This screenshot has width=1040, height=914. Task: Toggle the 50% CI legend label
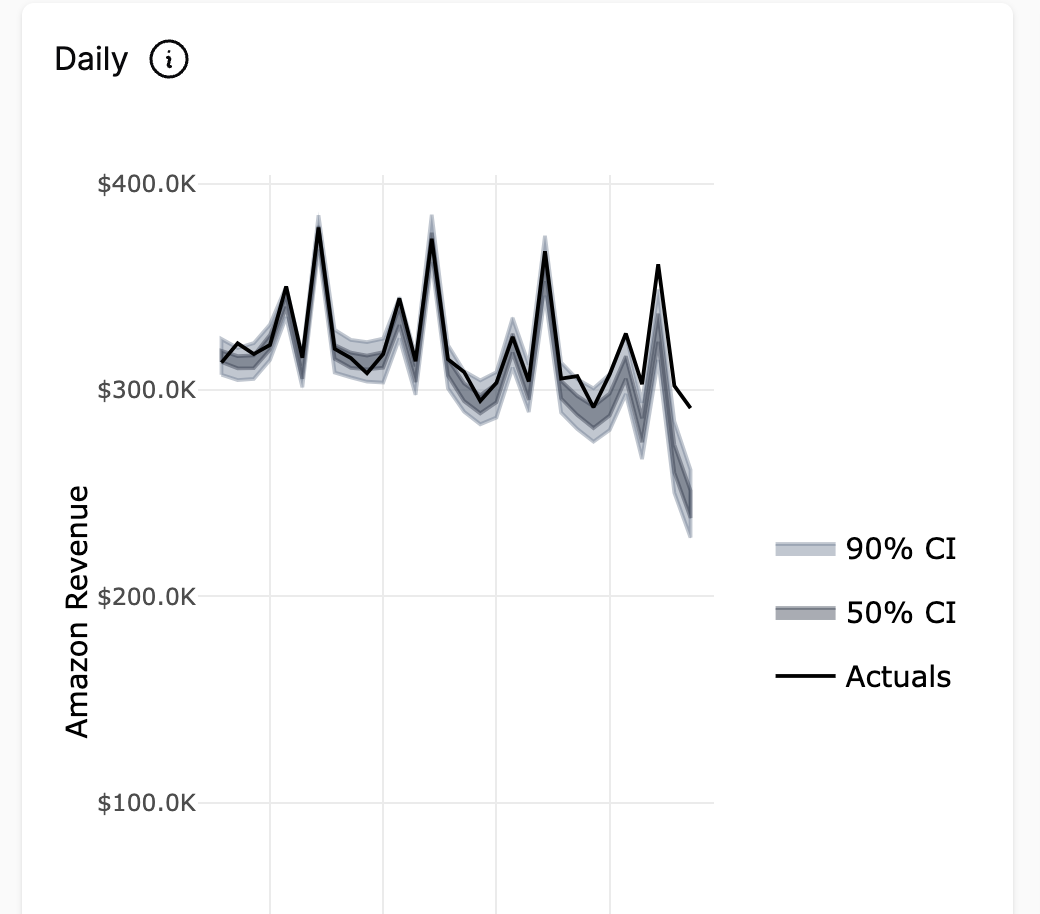pos(900,612)
